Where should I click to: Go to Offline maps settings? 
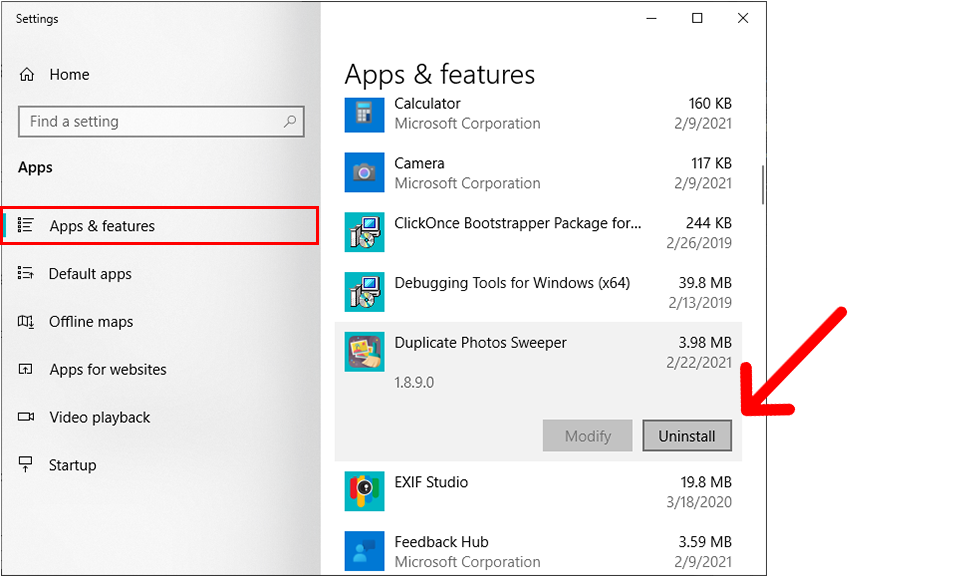[x=91, y=322]
